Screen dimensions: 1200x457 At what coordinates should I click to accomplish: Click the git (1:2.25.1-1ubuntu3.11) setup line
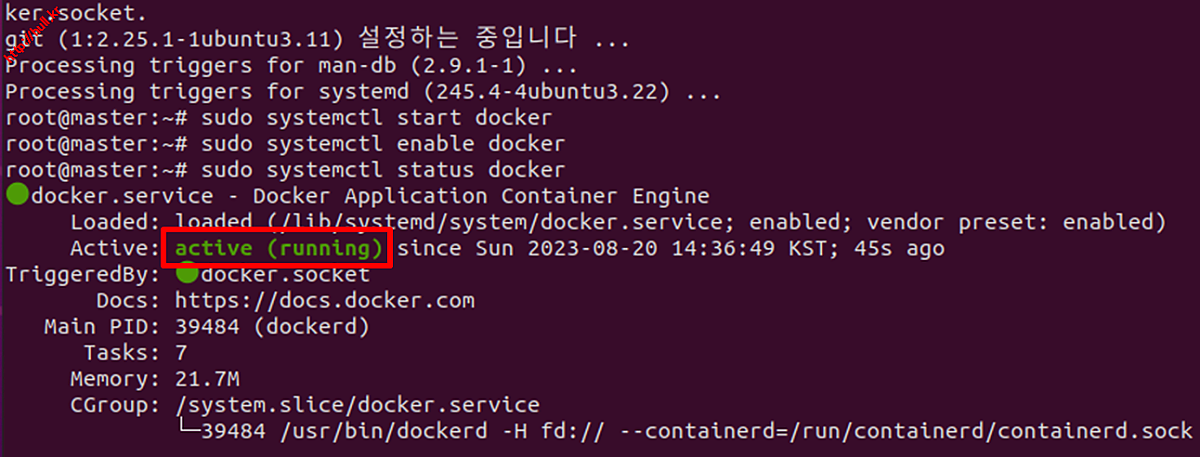click(x=318, y=40)
